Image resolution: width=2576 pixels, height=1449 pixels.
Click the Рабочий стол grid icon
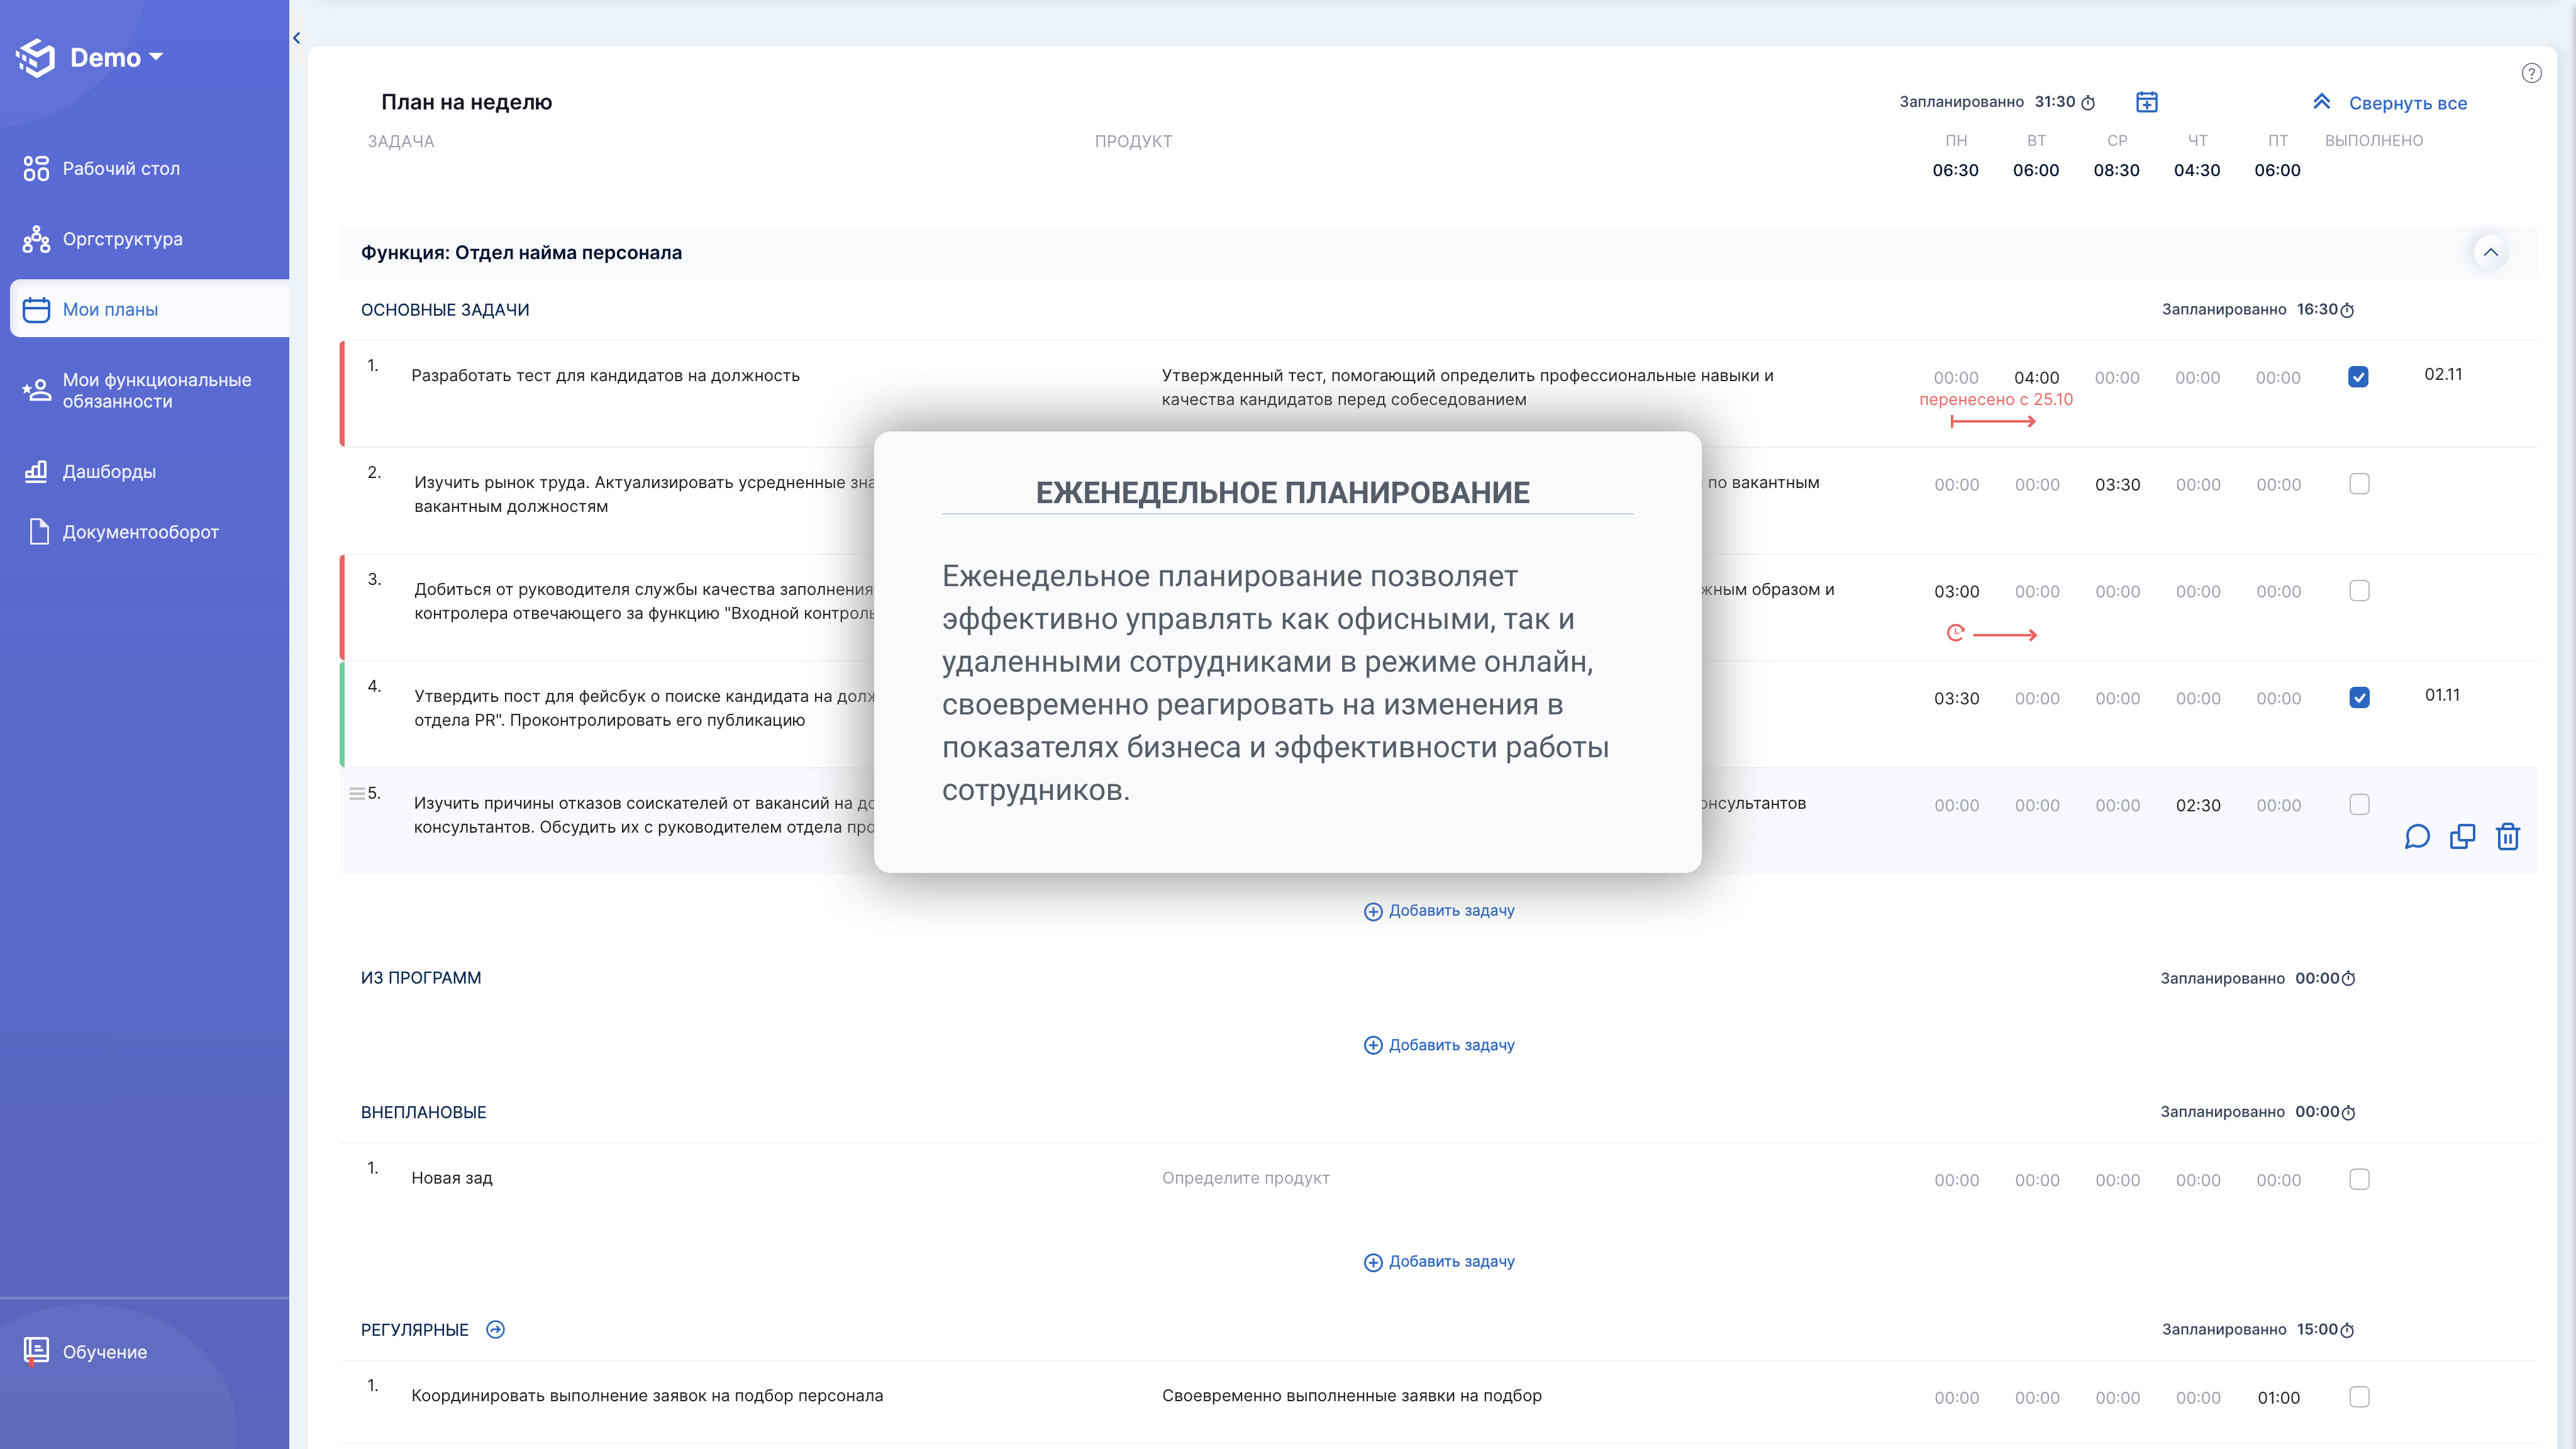(36, 168)
